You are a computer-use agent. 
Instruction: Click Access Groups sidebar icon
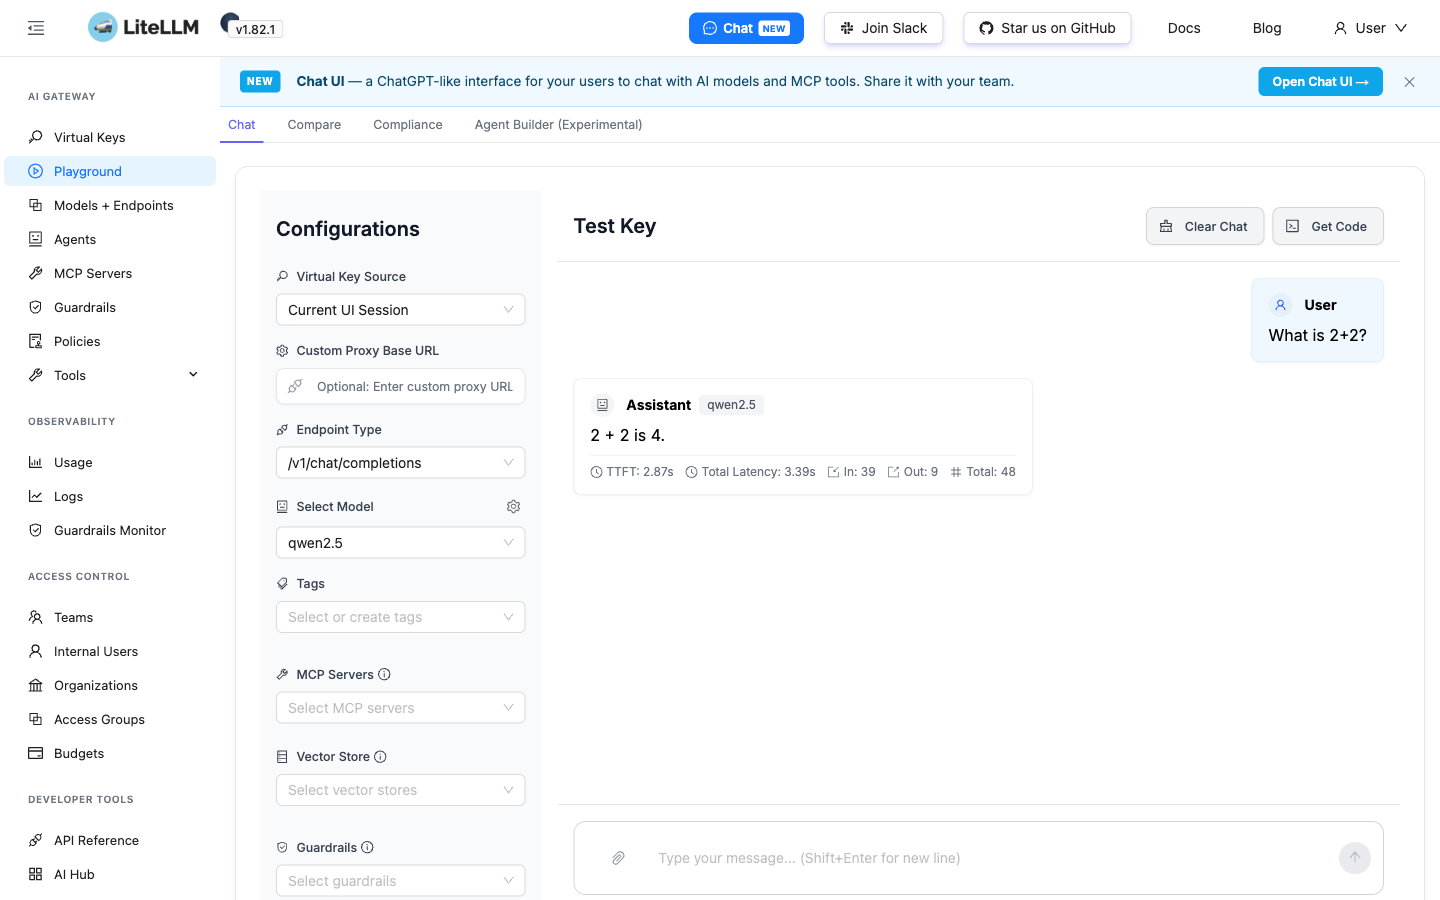[36, 719]
